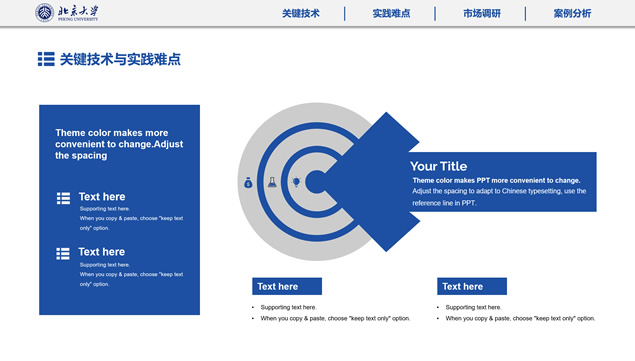This screenshot has width=635, height=361.
Task: Click the flask icon between the rings
Action: click(272, 182)
